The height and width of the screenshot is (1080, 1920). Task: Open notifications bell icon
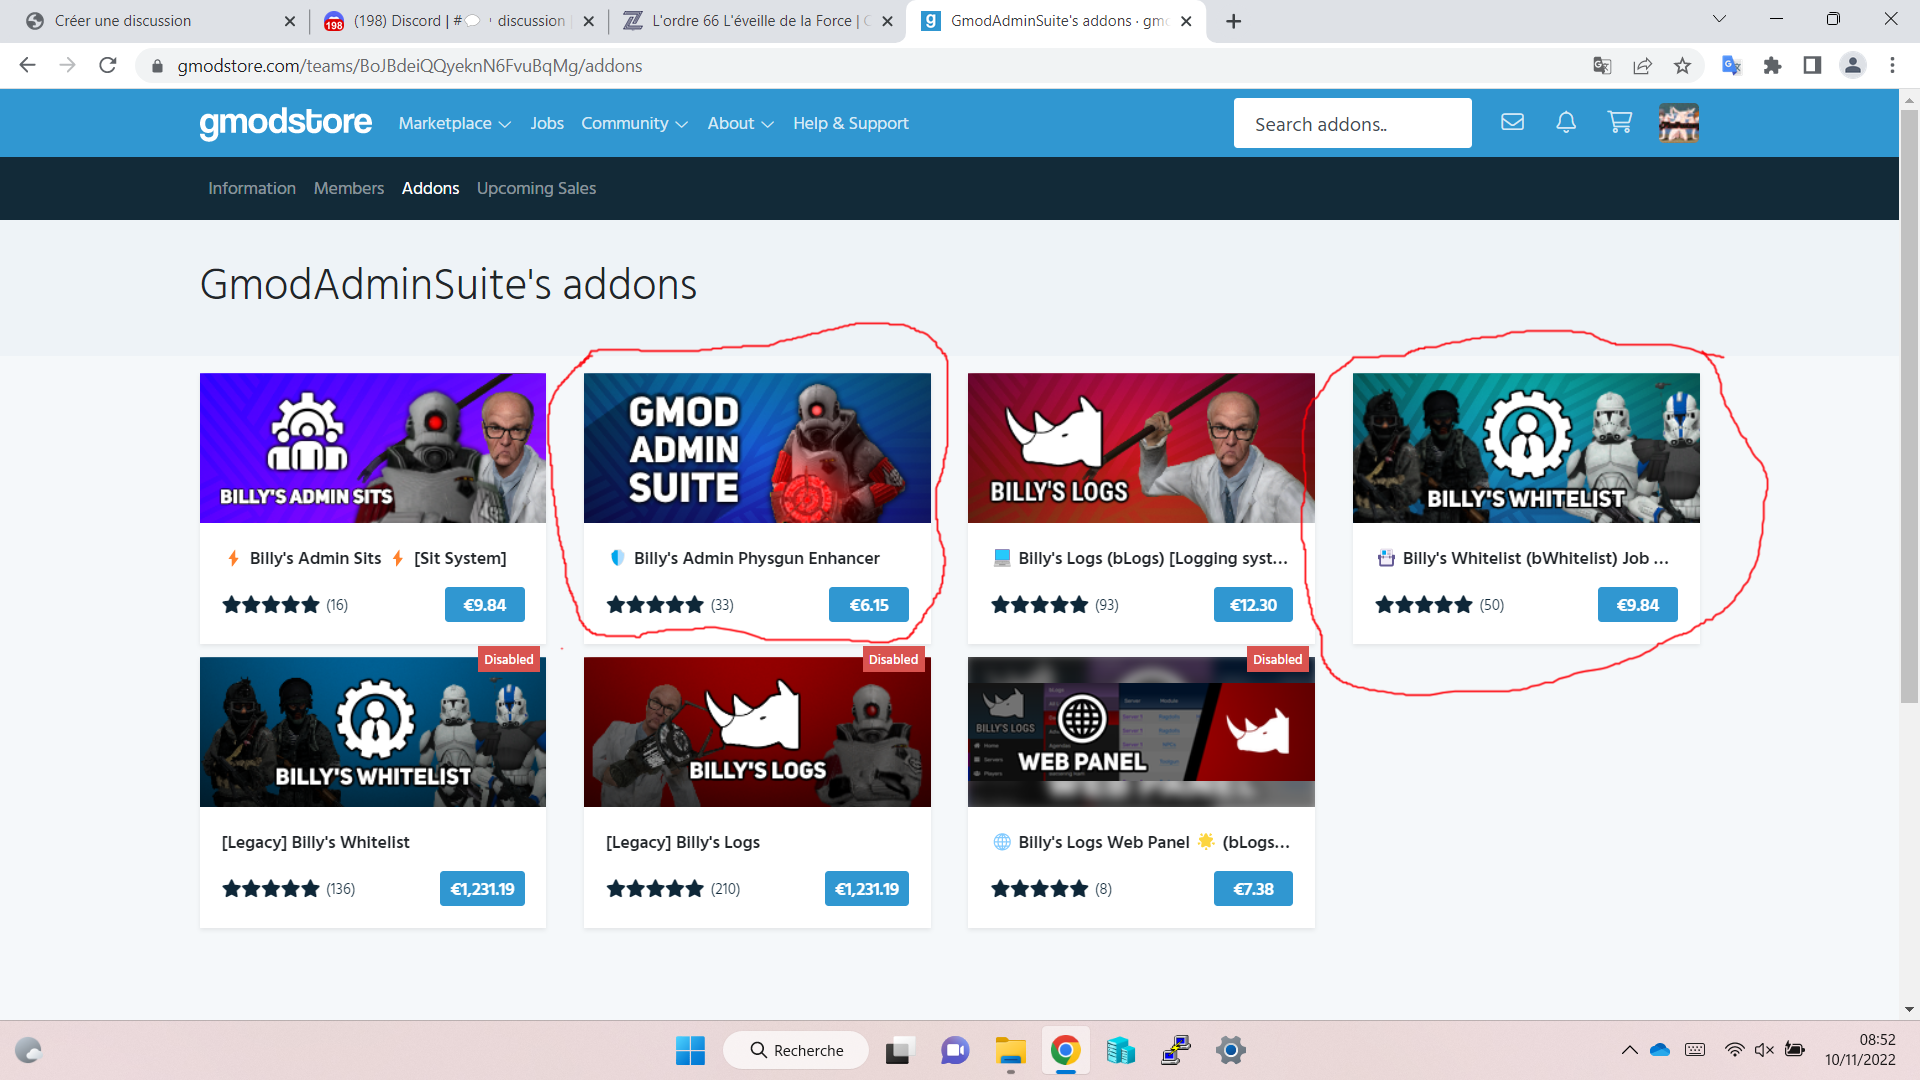pyautogui.click(x=1566, y=122)
